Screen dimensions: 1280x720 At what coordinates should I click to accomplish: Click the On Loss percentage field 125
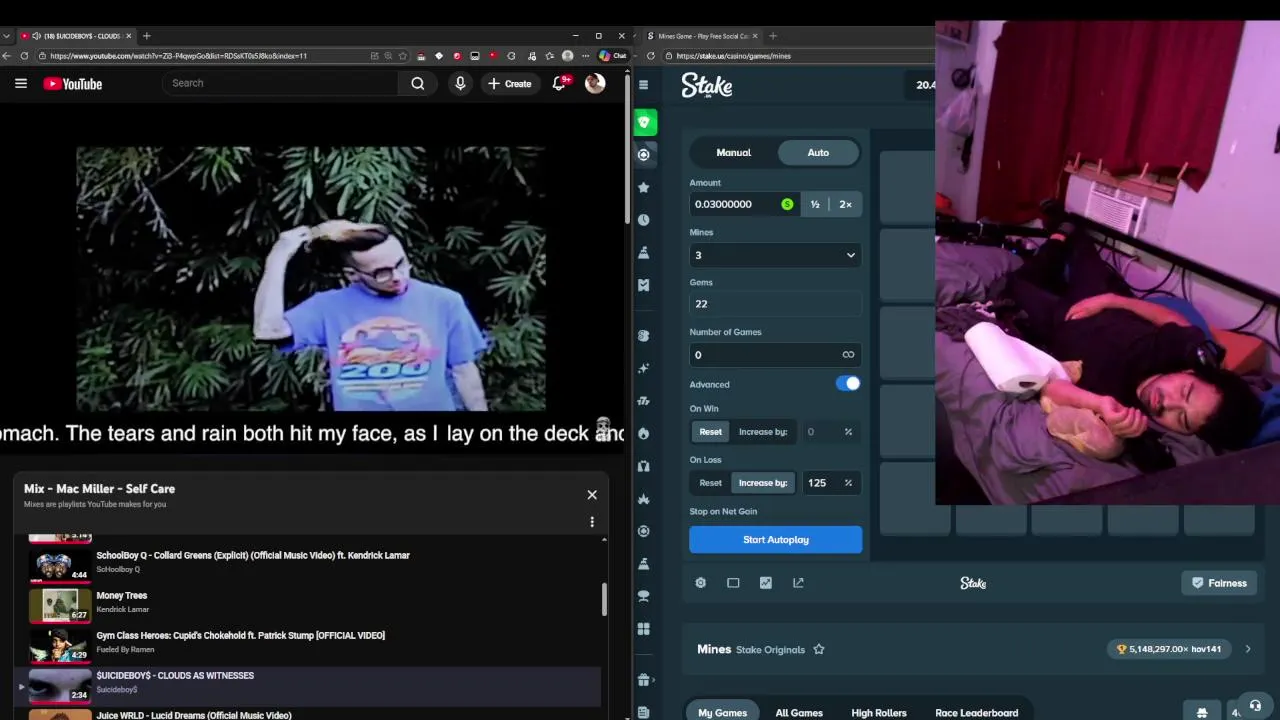click(x=830, y=483)
